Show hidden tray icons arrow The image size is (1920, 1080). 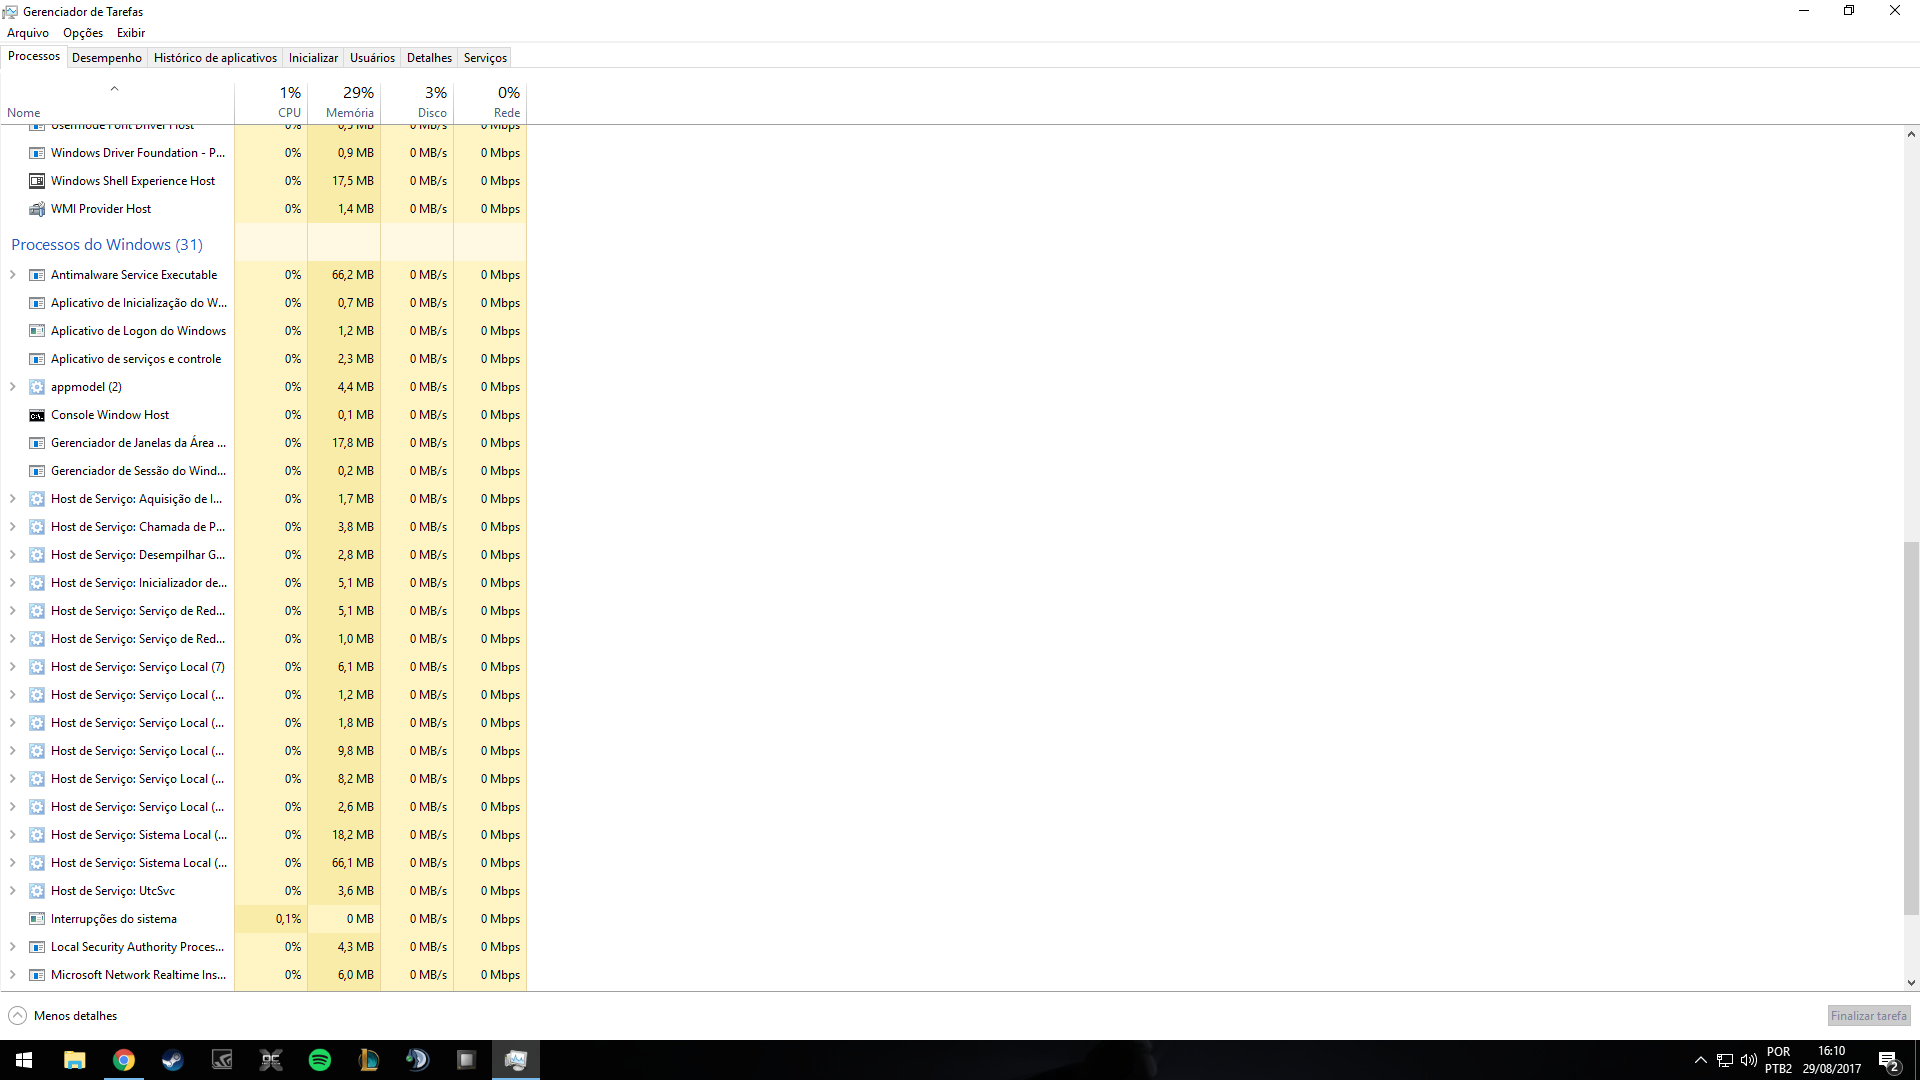[1701, 1060]
